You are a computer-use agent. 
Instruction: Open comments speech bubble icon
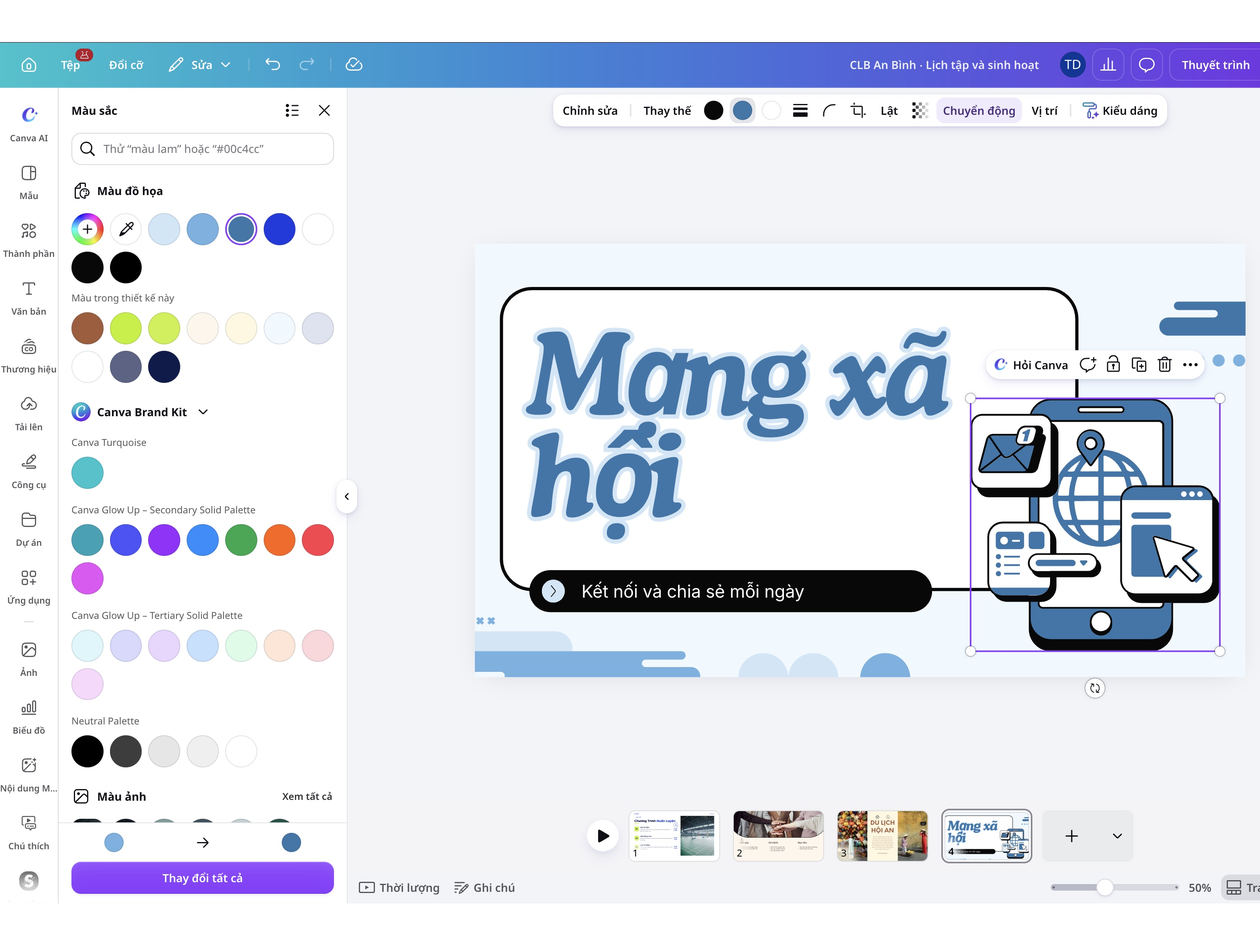[1147, 65]
